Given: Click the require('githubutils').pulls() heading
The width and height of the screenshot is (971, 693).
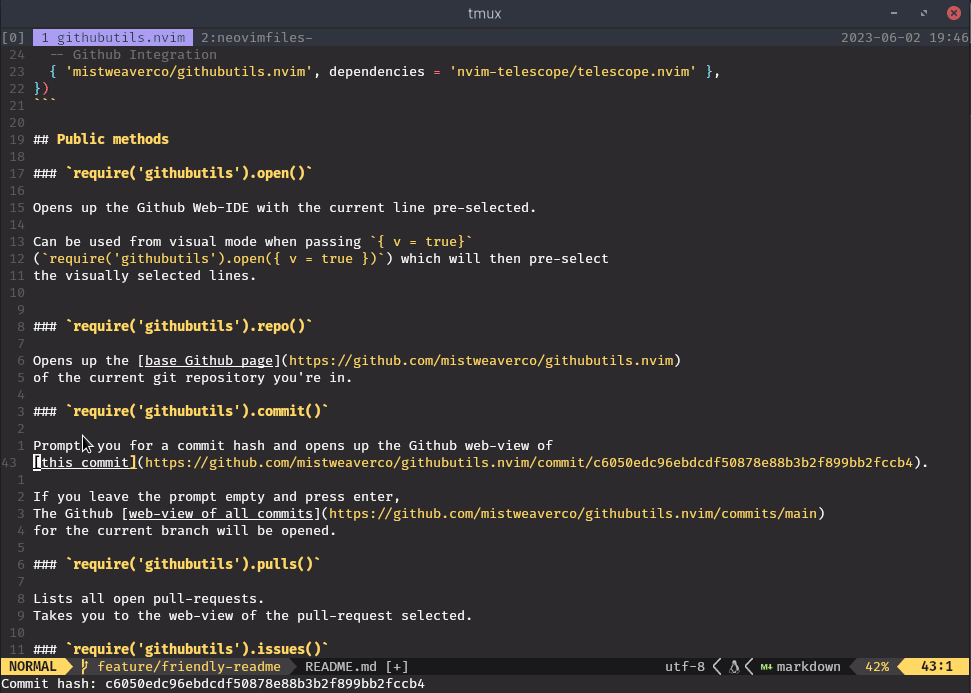Looking at the screenshot, I should [x=177, y=564].
